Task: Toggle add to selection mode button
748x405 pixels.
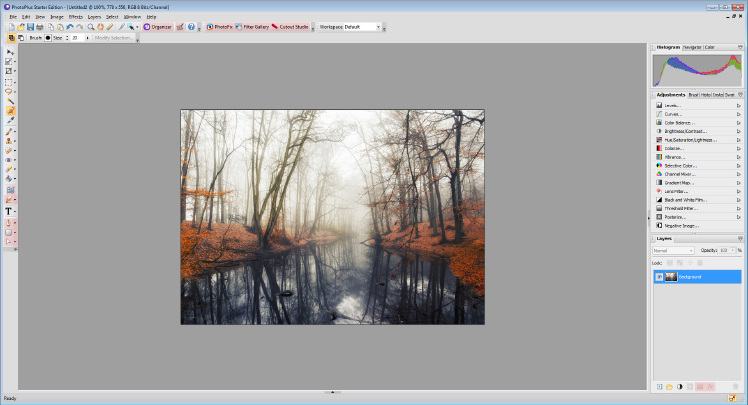Action: pos(21,38)
